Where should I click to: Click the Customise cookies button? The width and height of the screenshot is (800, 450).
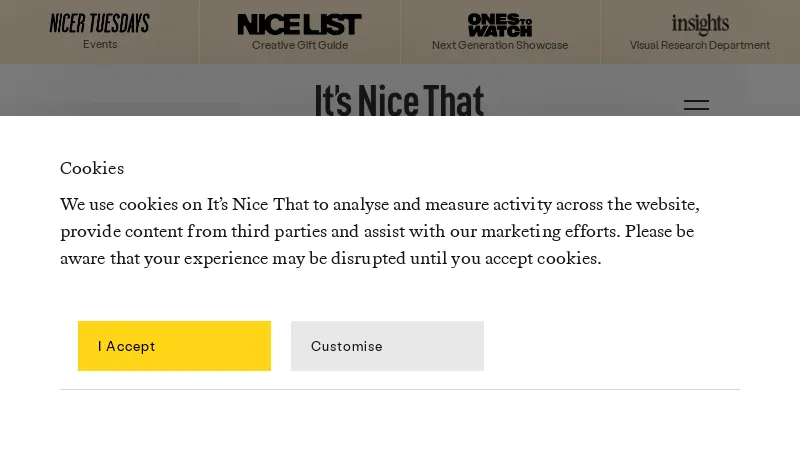click(387, 346)
